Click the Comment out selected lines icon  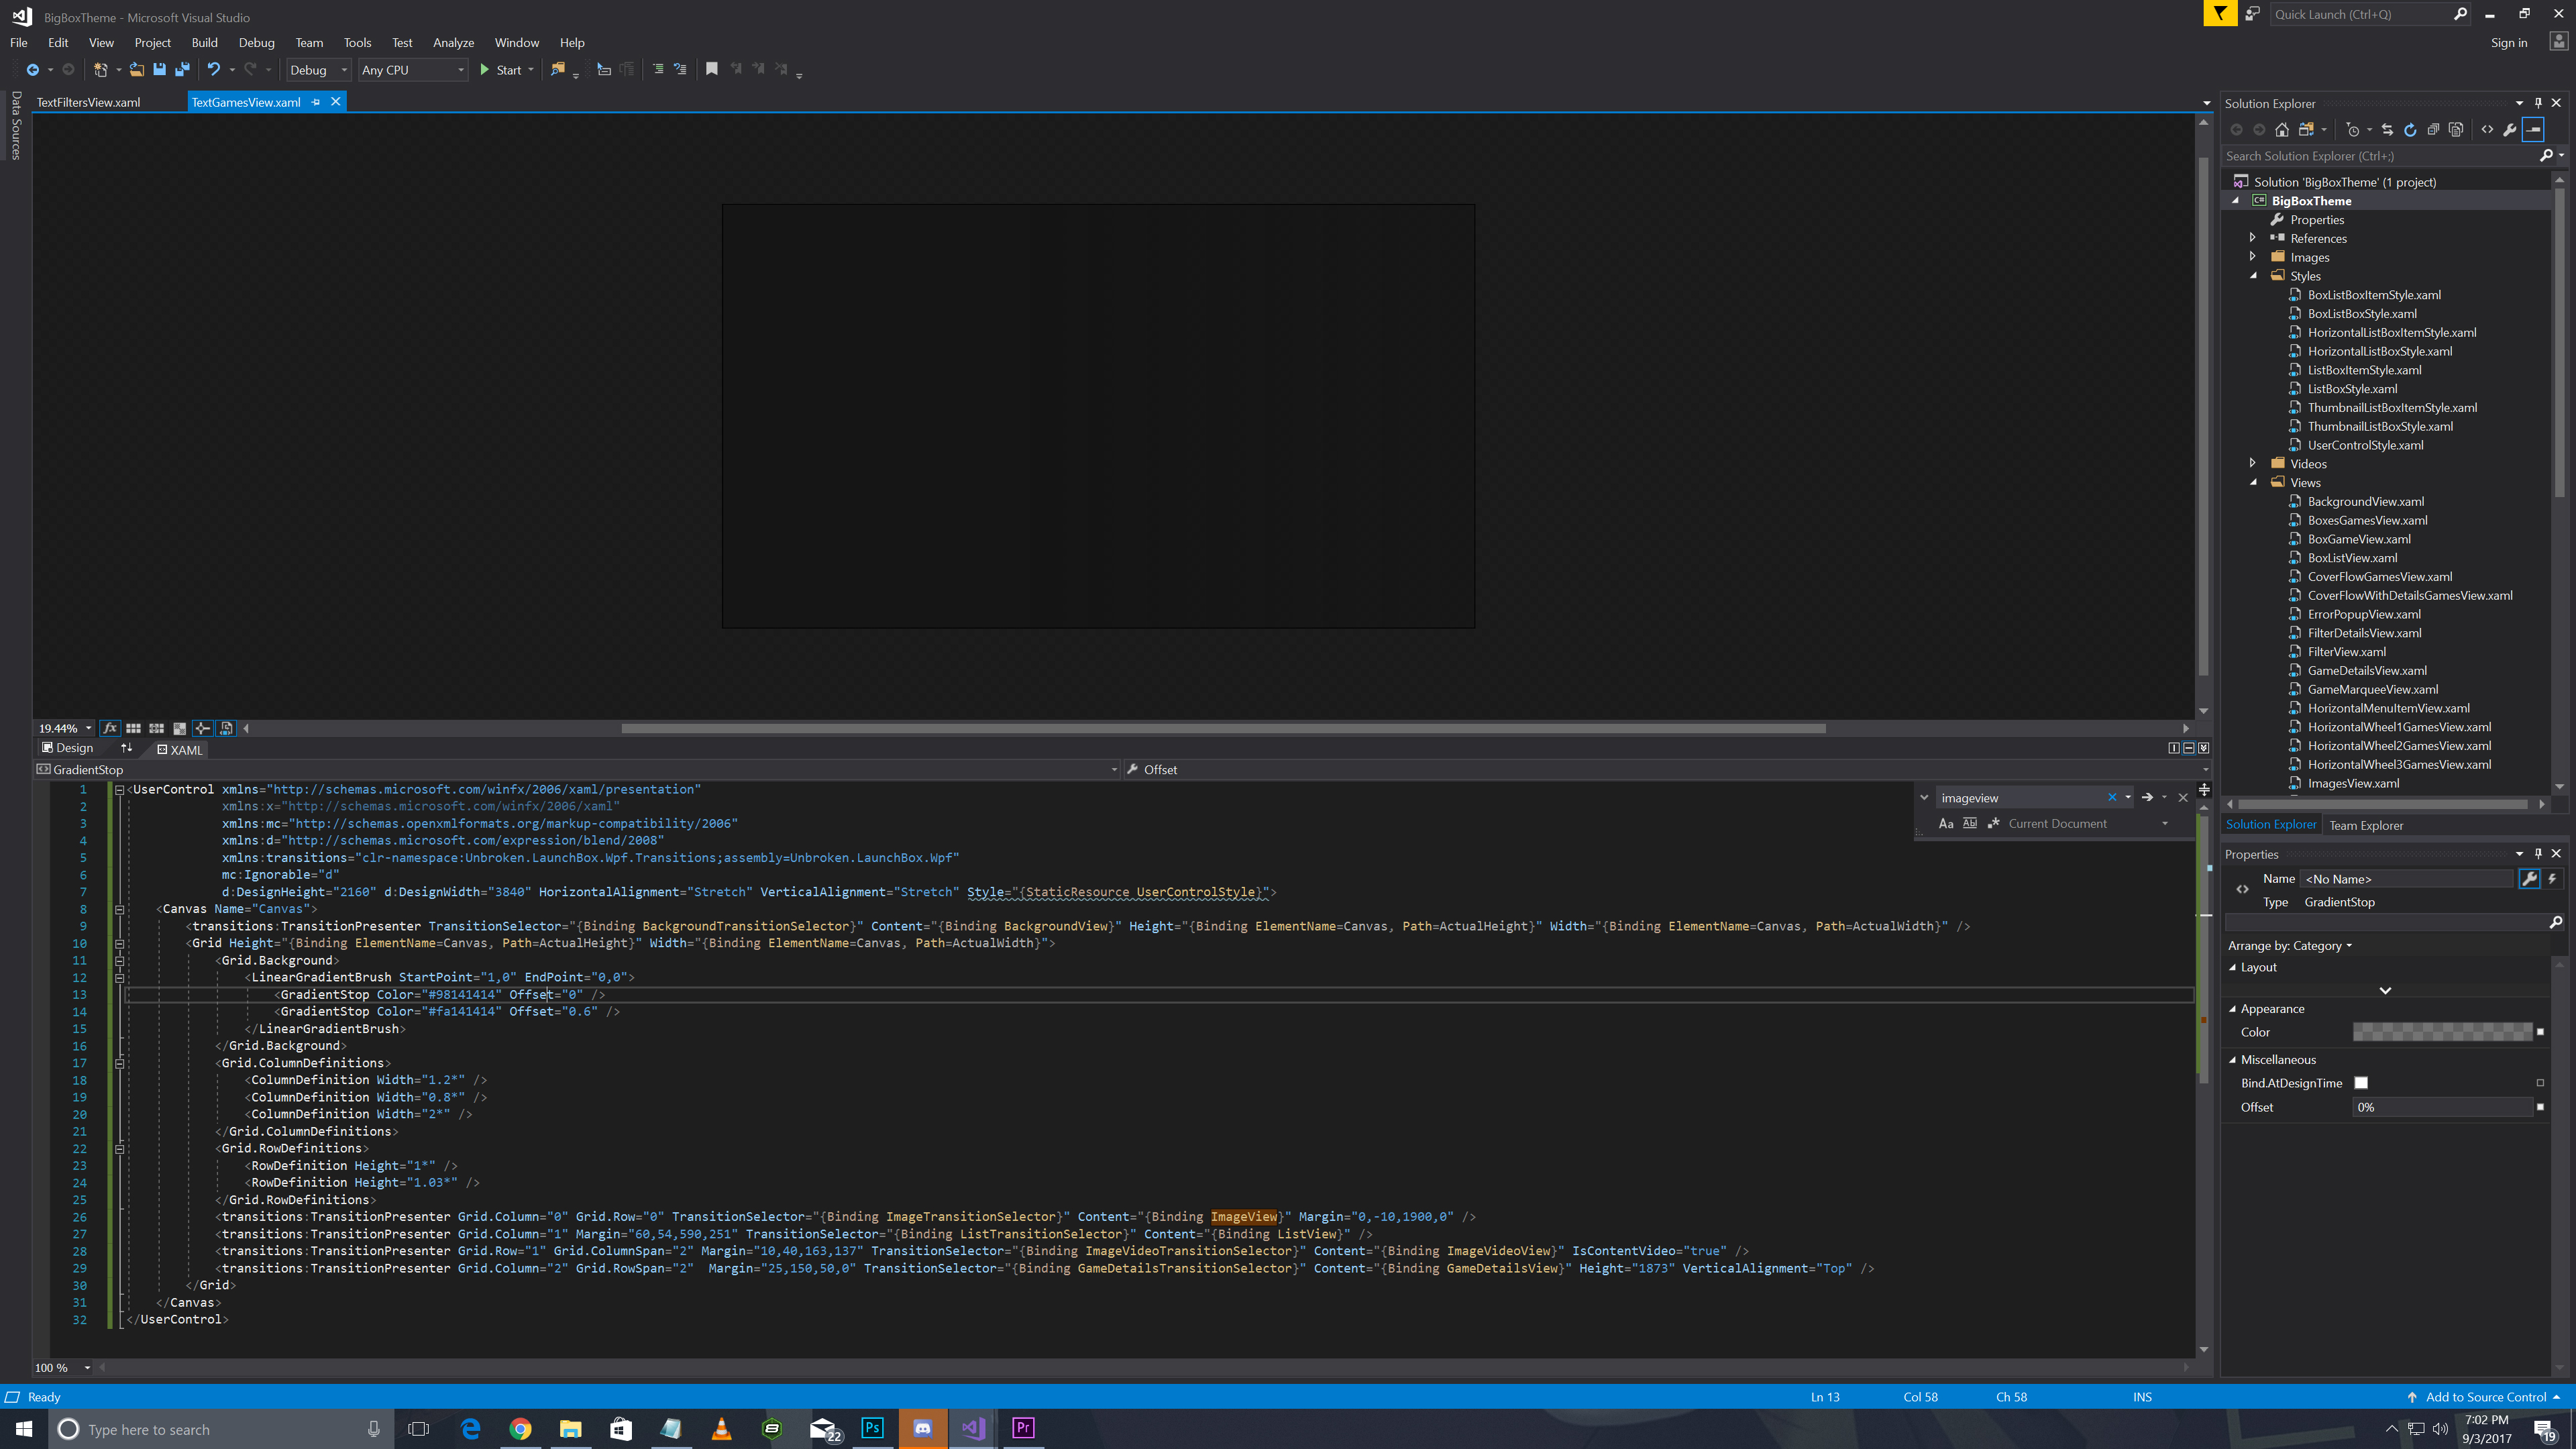657,69
